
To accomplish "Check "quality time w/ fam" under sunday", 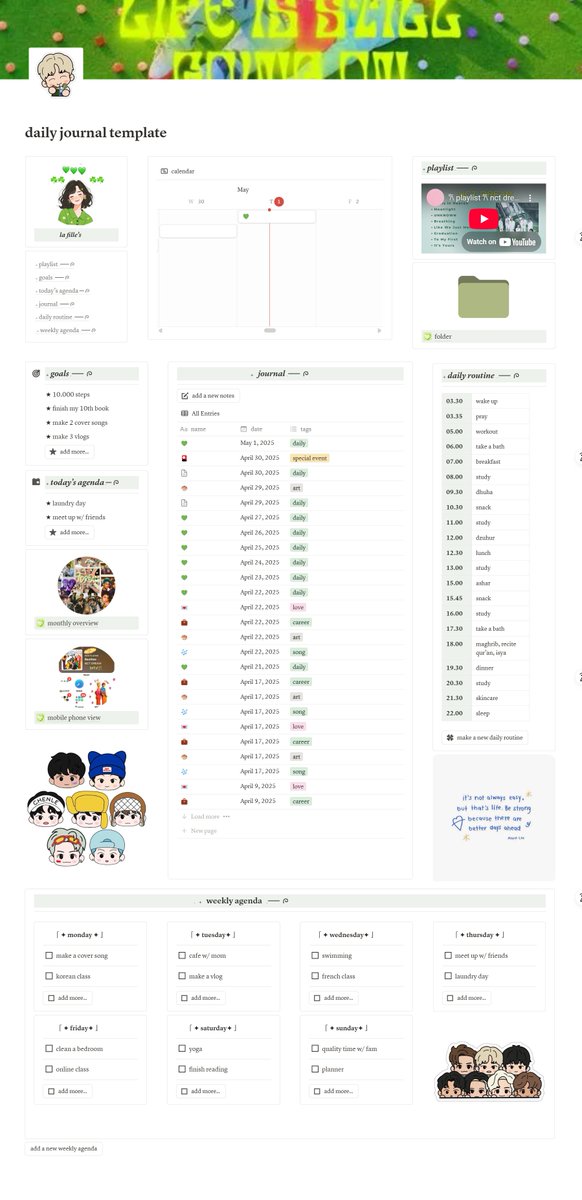I will [315, 1048].
